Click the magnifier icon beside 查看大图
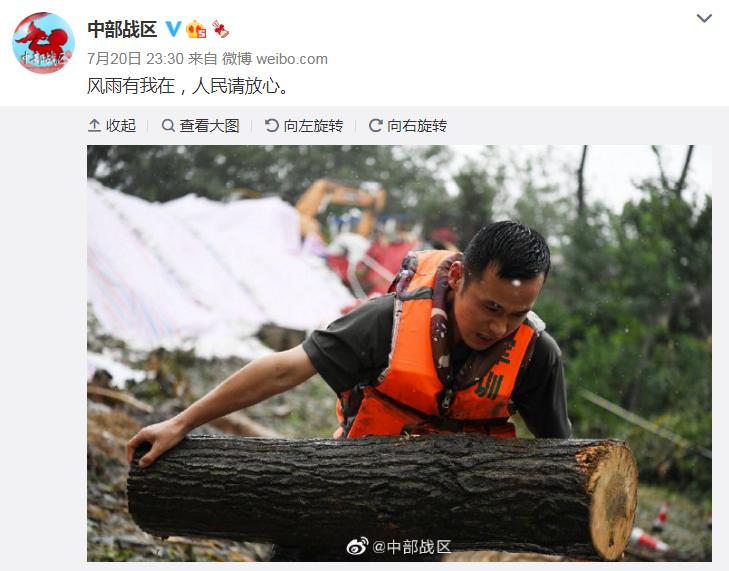 point(168,126)
